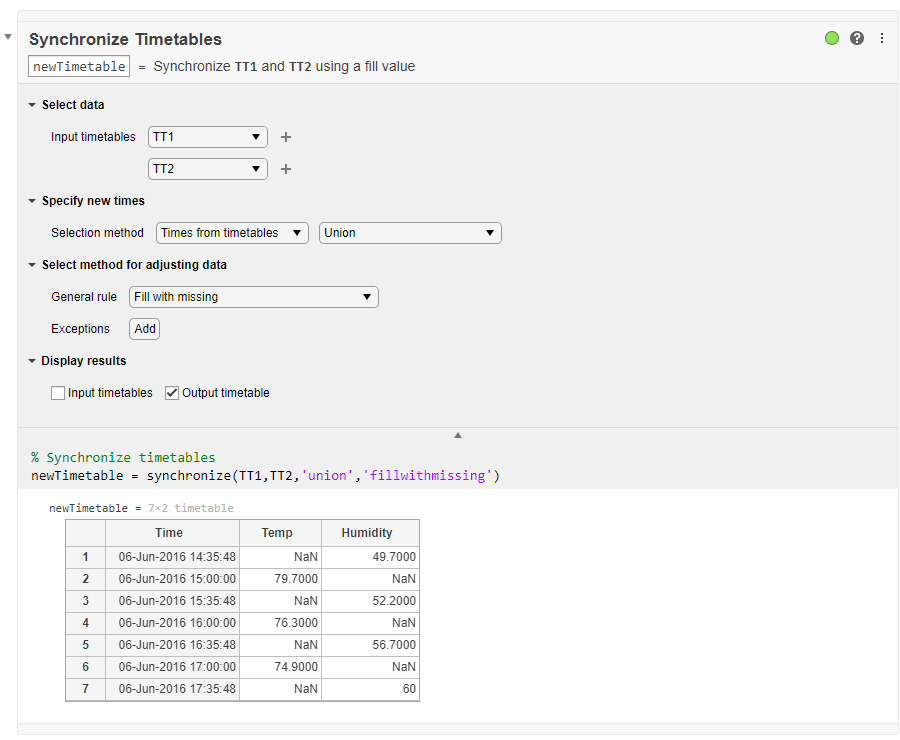Open the Union selection dropdown
Image resolution: width=900 pixels, height=740 pixels.
point(410,233)
